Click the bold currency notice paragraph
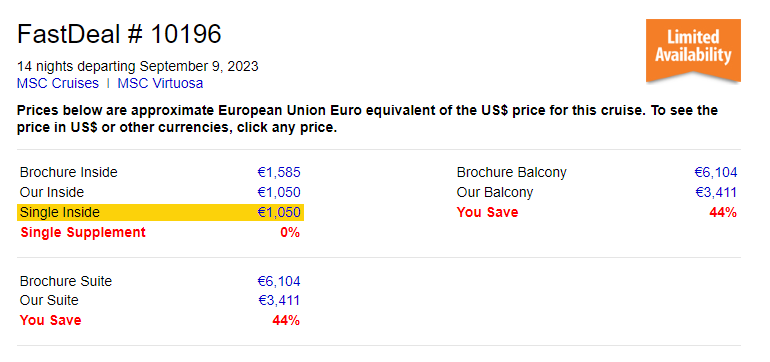This screenshot has width=770, height=362. pyautogui.click(x=367, y=119)
